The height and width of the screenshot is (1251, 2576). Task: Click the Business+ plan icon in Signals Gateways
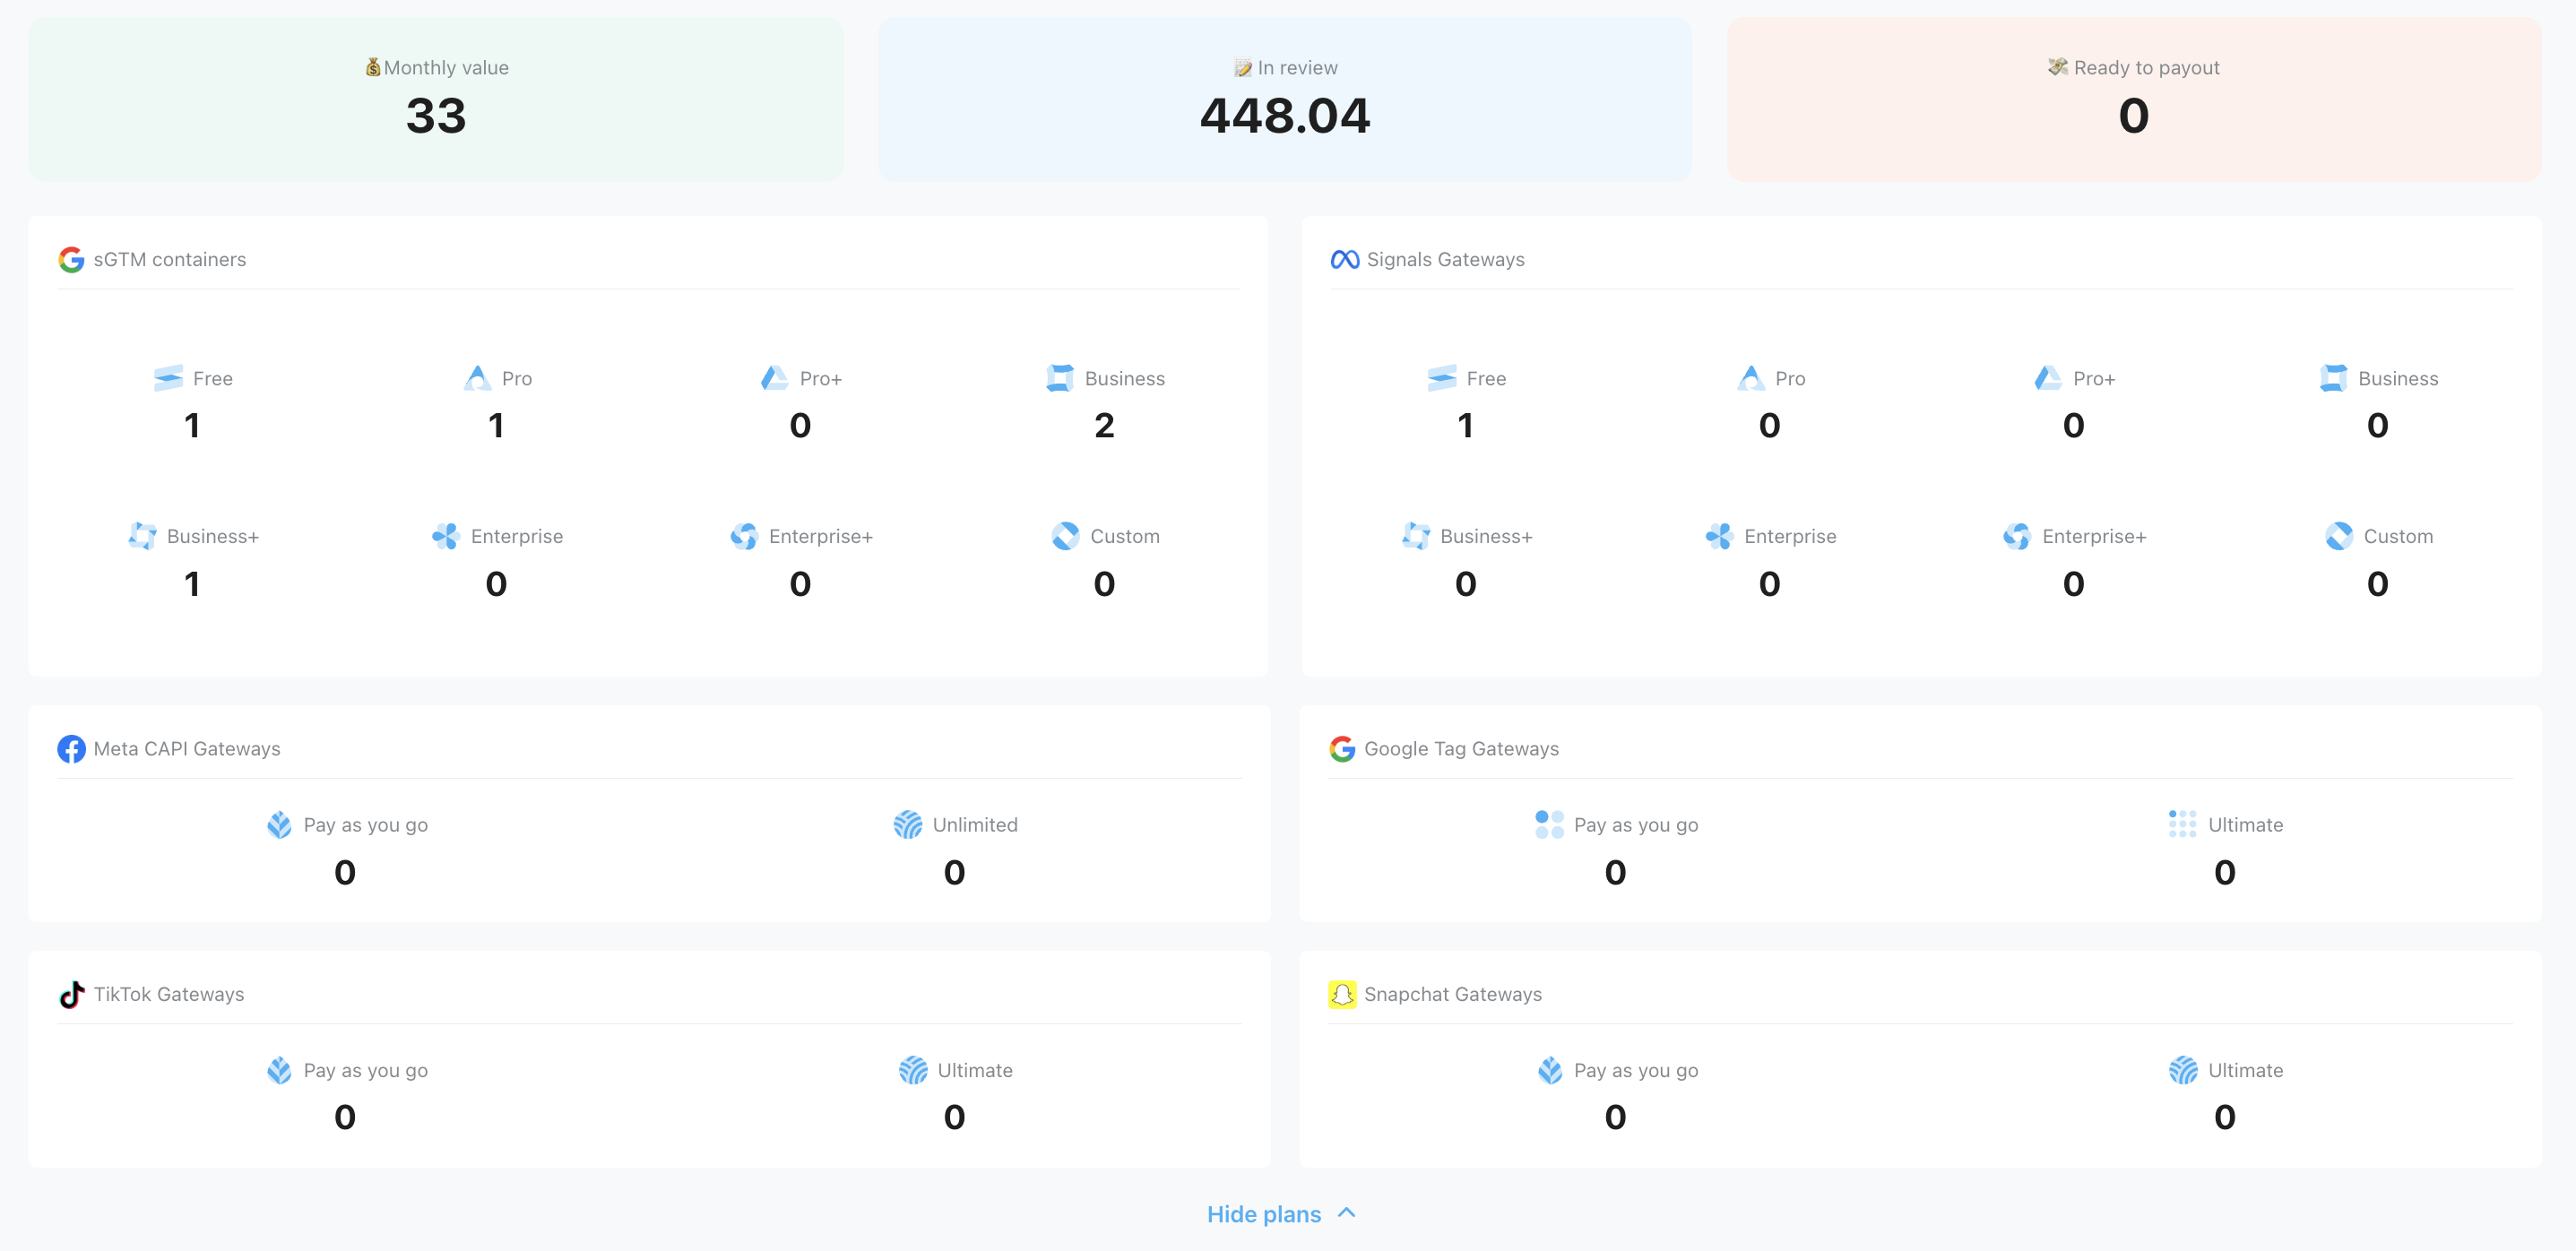pyautogui.click(x=1416, y=536)
